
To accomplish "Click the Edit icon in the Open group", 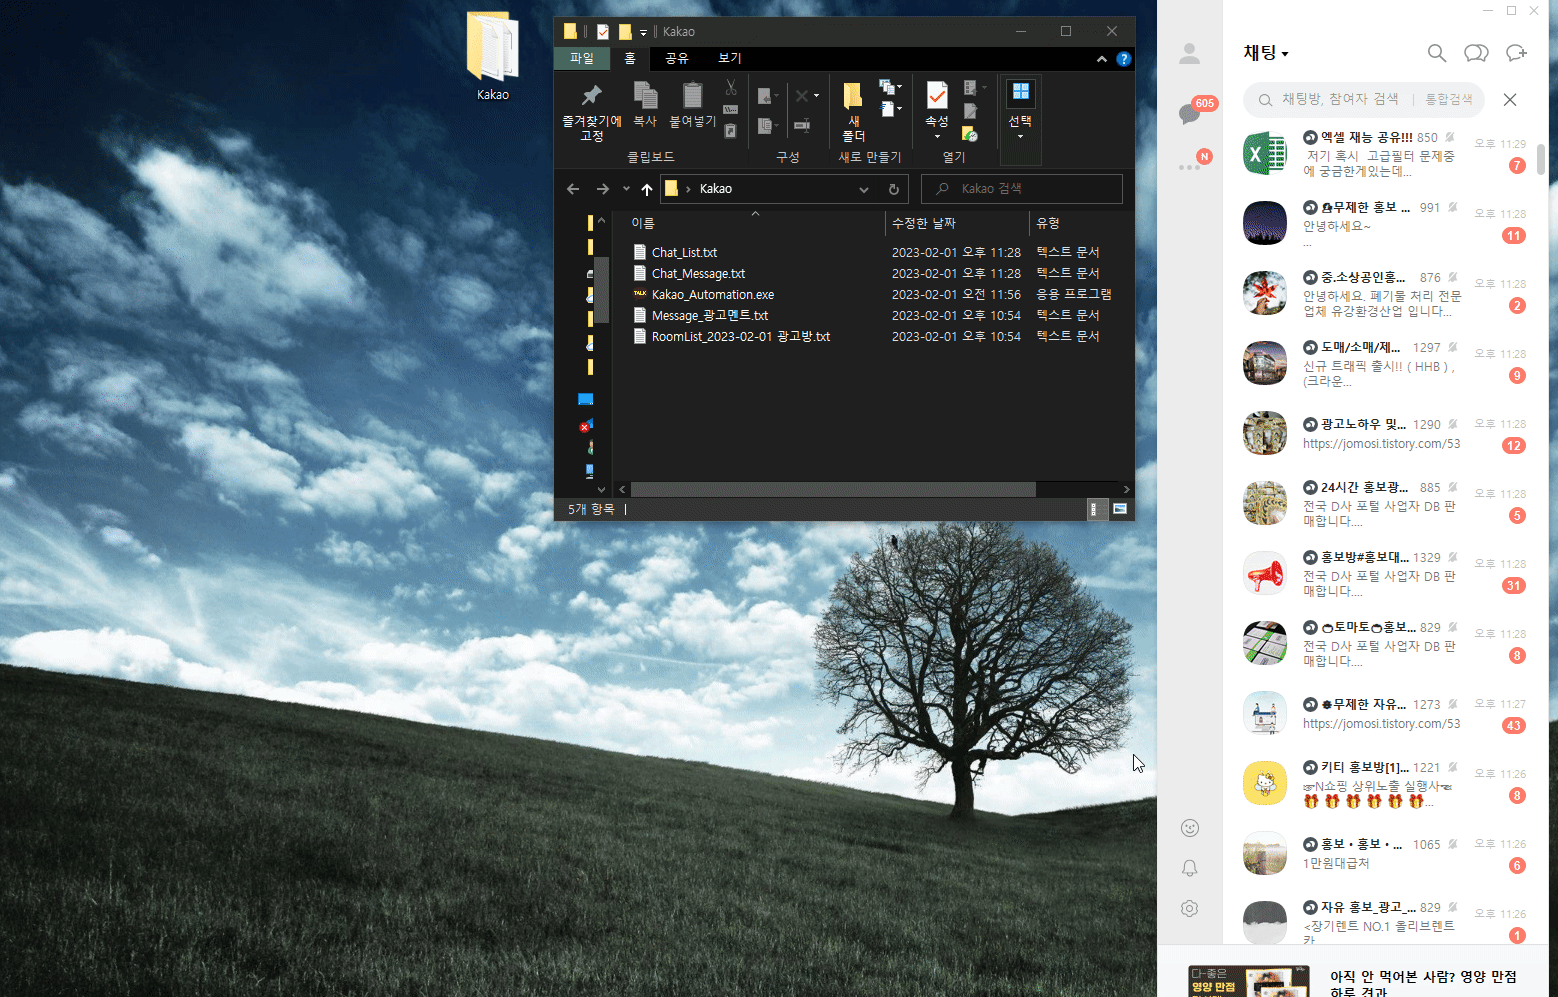I will (971, 111).
